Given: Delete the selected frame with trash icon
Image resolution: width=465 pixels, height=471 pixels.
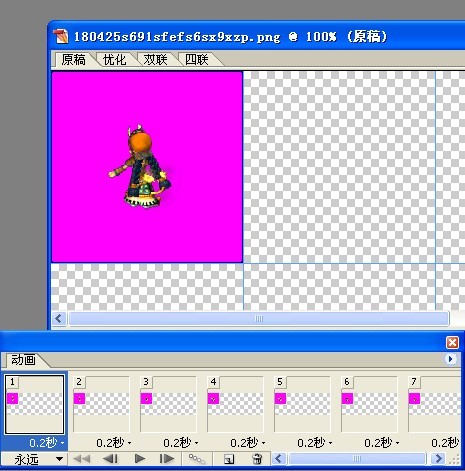Looking at the screenshot, I should (x=257, y=459).
